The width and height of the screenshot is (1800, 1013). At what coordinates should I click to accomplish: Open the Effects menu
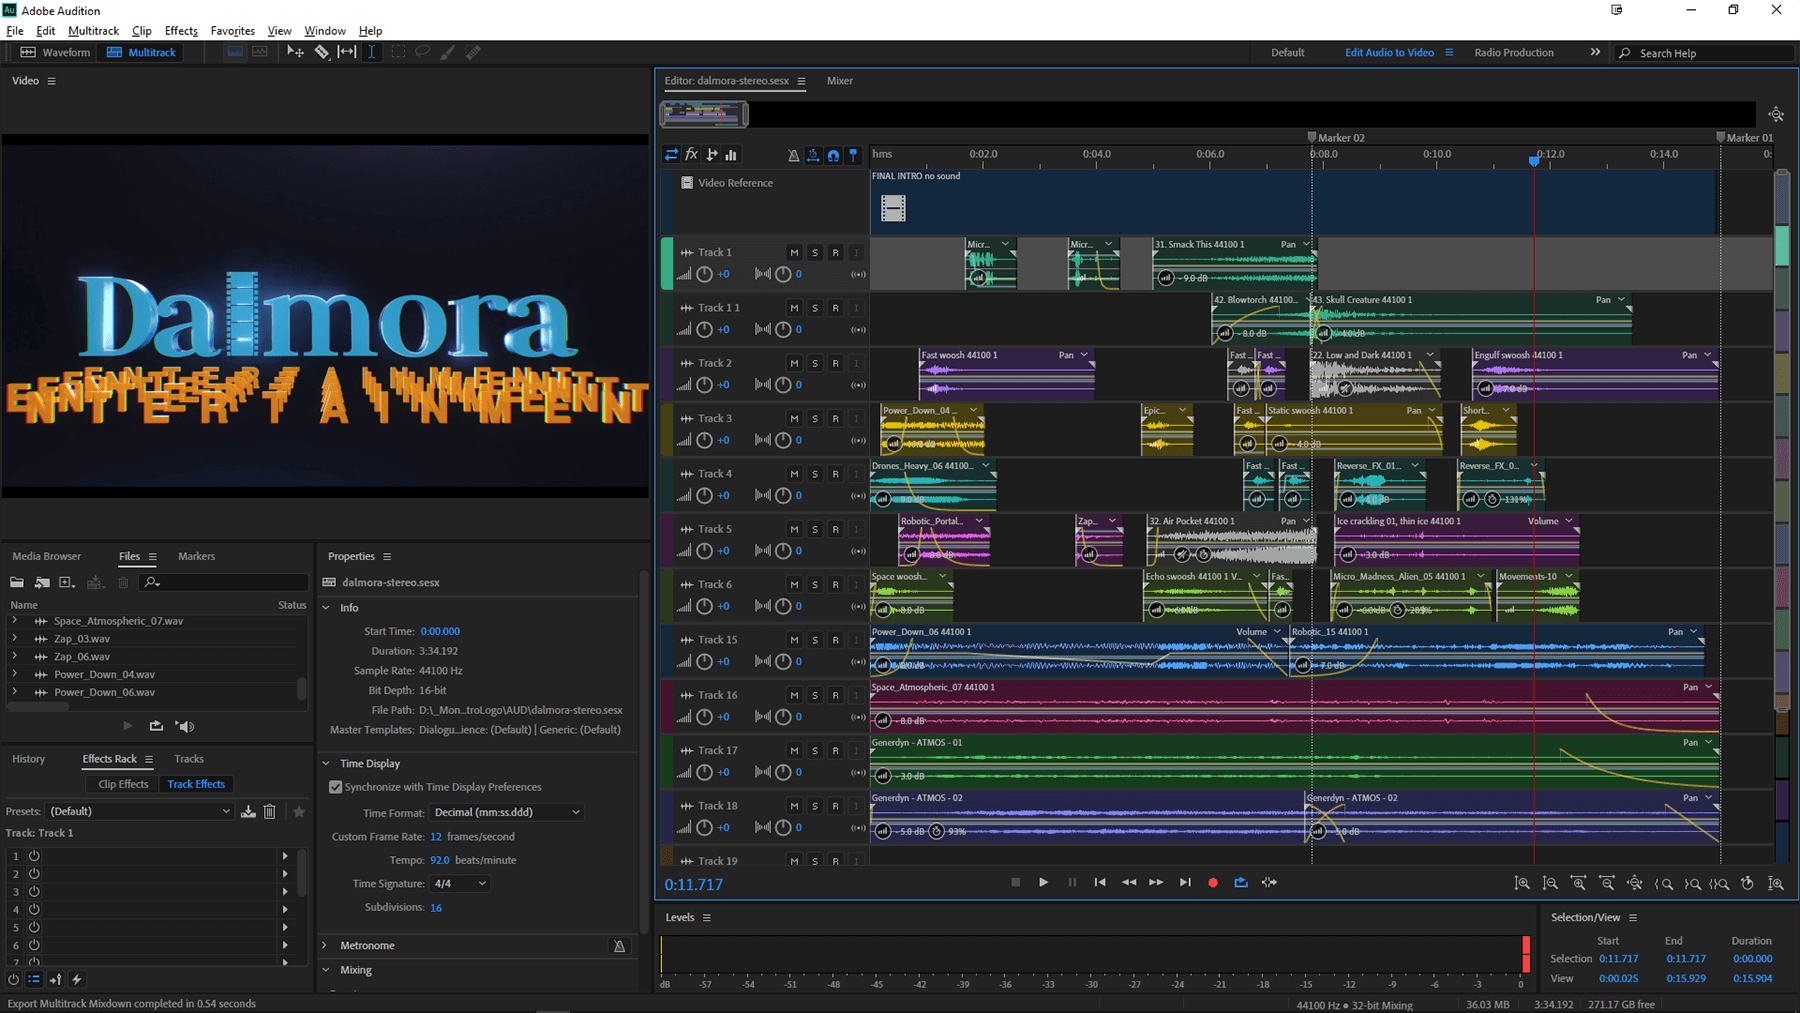point(181,31)
